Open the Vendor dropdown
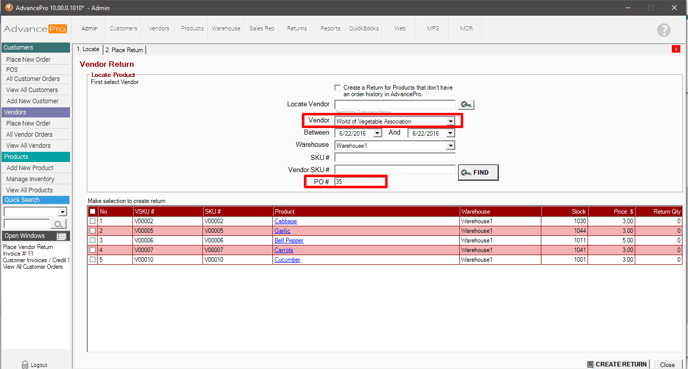Viewport: 688px width, 369px height. [451, 121]
